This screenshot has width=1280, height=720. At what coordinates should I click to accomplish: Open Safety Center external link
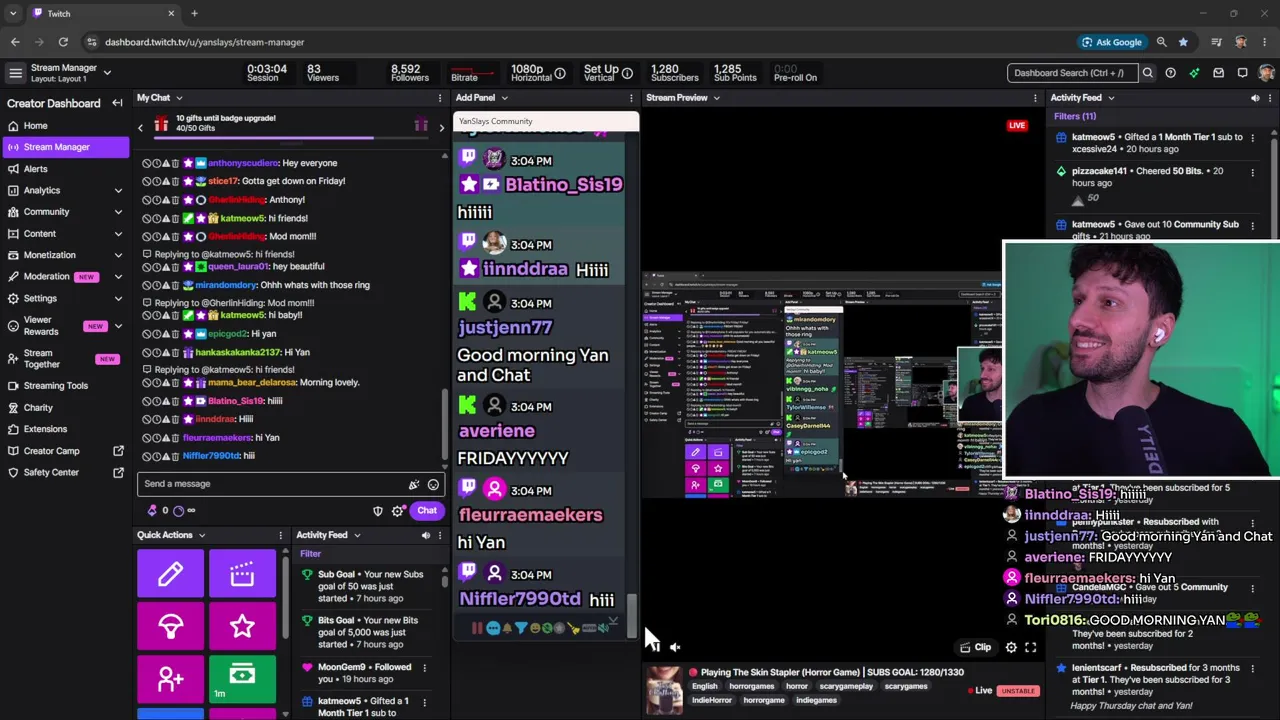click(x=65, y=472)
